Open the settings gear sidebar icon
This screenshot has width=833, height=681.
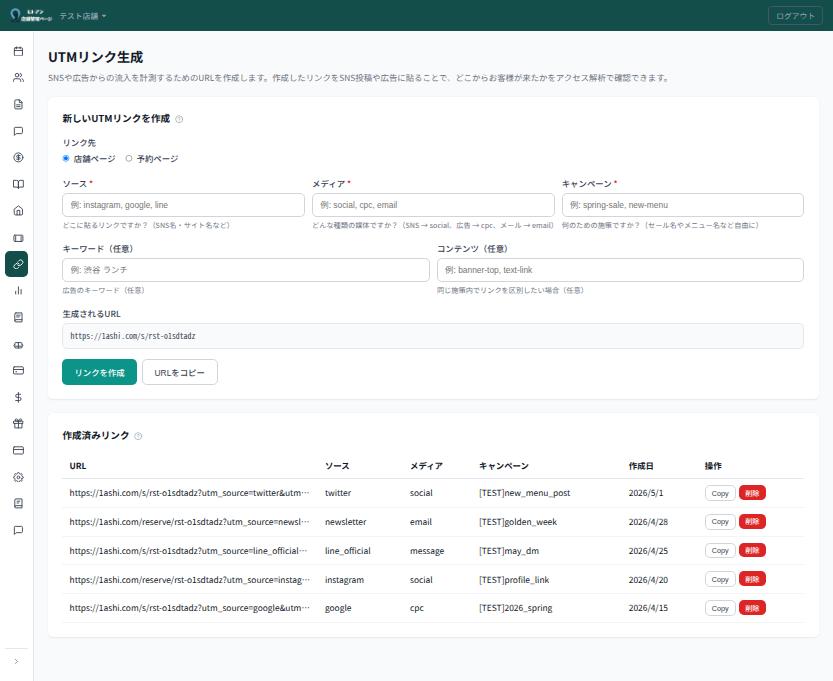click(18, 477)
